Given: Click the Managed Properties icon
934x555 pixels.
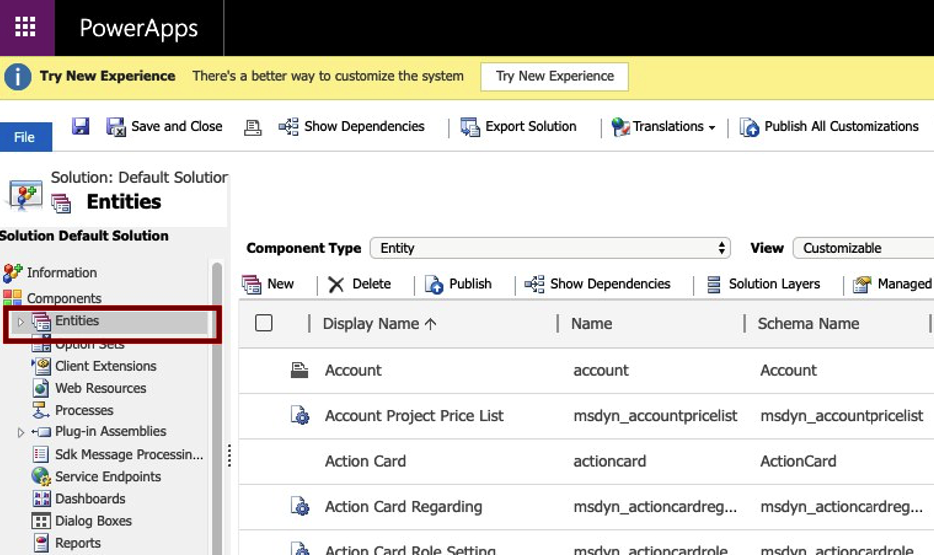Looking at the screenshot, I should point(862,285).
